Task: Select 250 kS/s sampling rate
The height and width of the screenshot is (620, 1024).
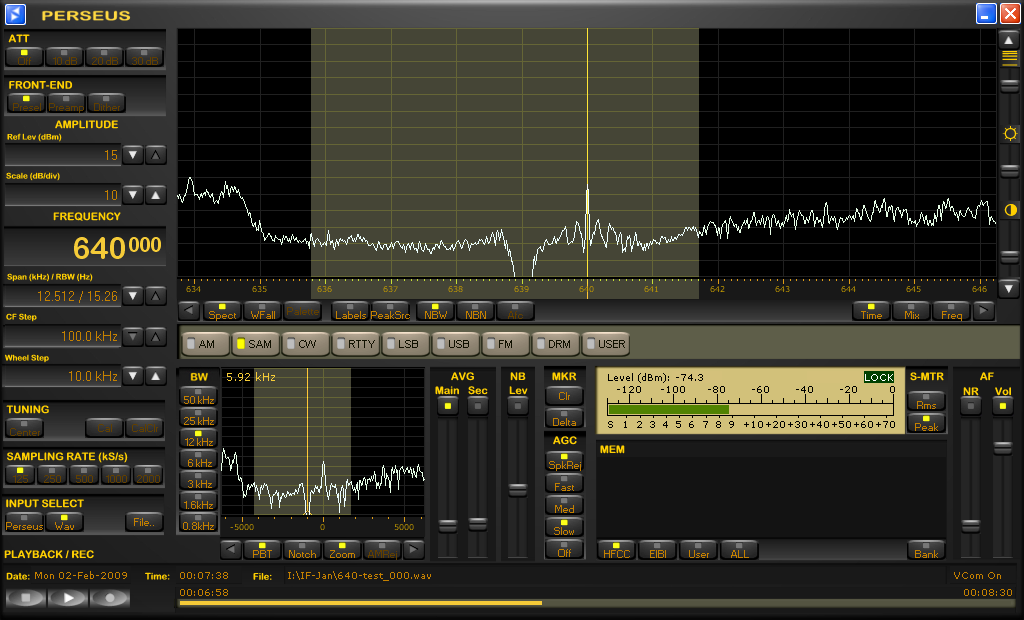Action: (x=52, y=474)
